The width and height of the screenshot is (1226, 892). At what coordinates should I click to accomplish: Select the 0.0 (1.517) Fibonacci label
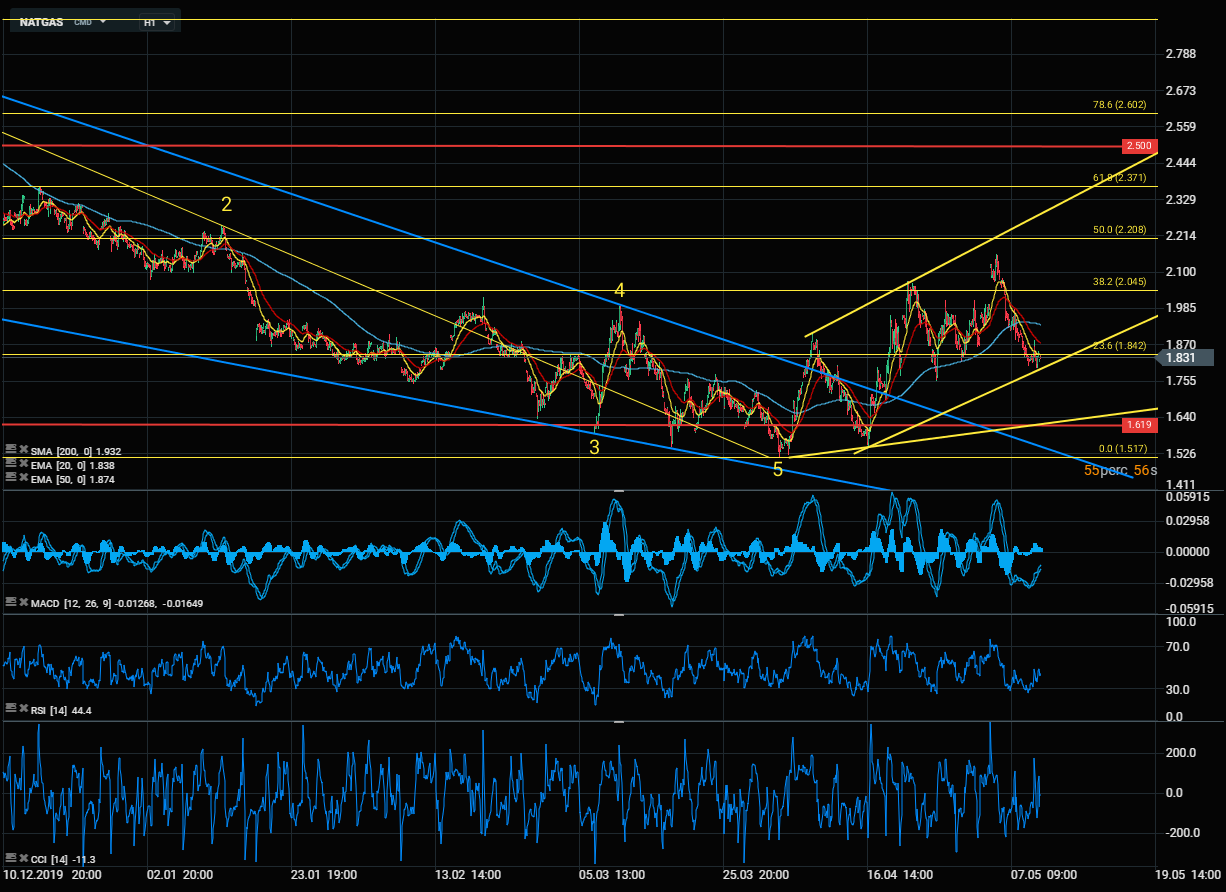click(x=1122, y=449)
